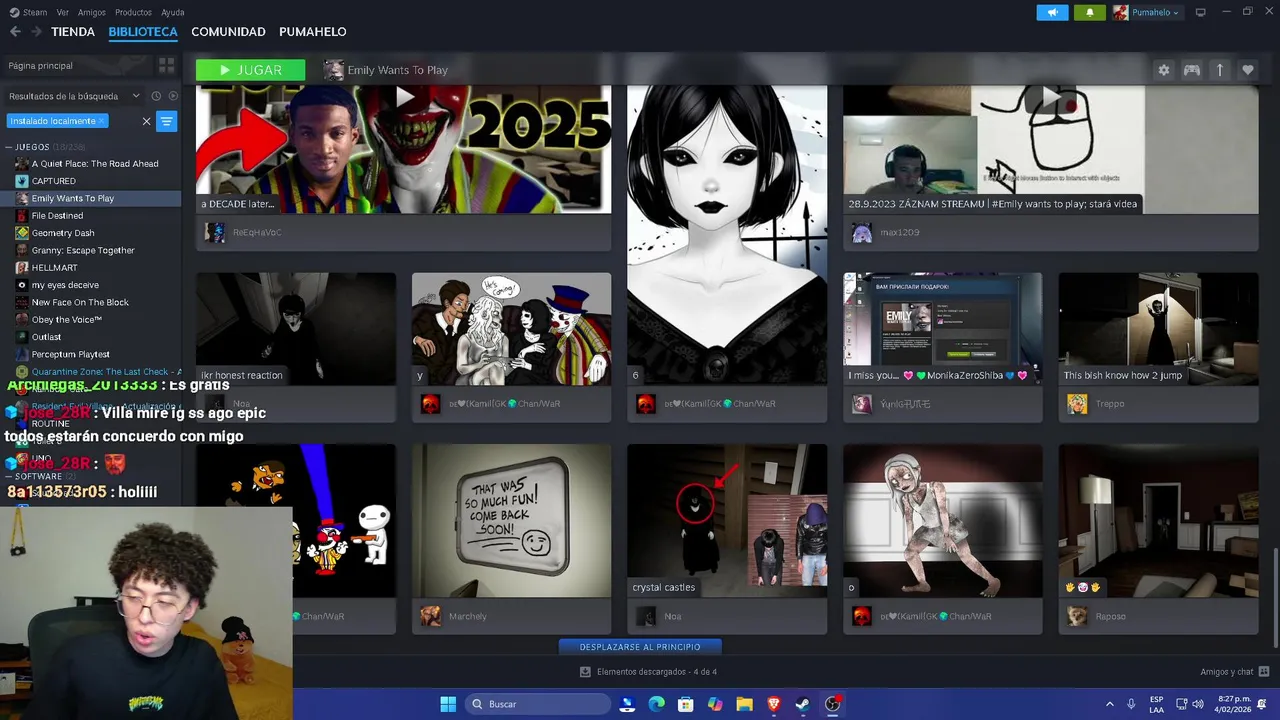Open downloads status Elementos descargados
1280x720 pixels.
pyautogui.click(x=648, y=672)
